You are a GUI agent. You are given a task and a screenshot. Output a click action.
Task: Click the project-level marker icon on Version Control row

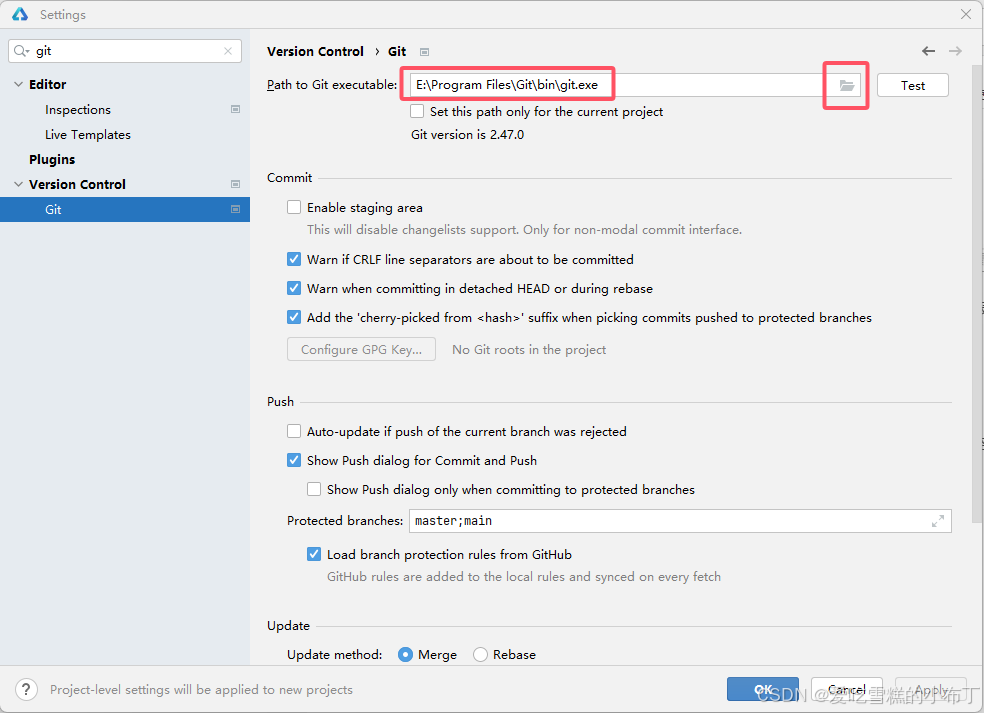pyautogui.click(x=235, y=185)
